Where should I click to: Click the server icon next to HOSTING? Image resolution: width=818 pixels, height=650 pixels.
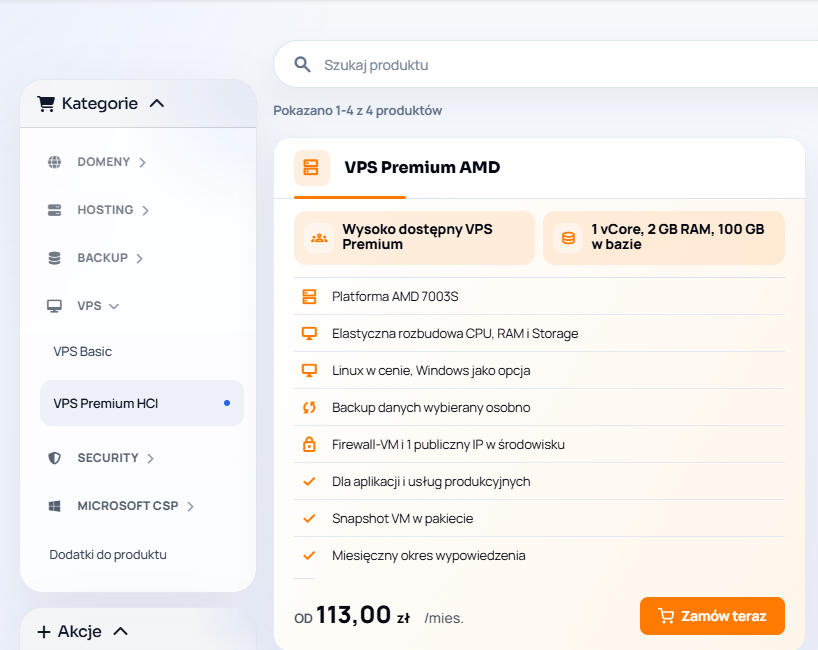[x=54, y=210]
